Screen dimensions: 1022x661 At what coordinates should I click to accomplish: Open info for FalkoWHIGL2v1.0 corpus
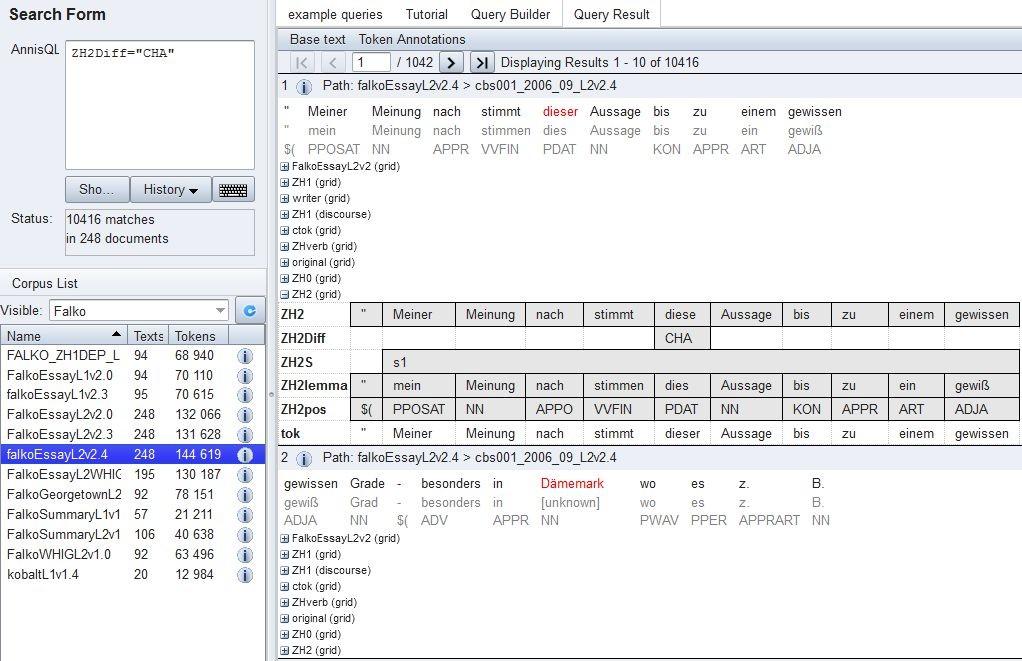[x=244, y=555]
